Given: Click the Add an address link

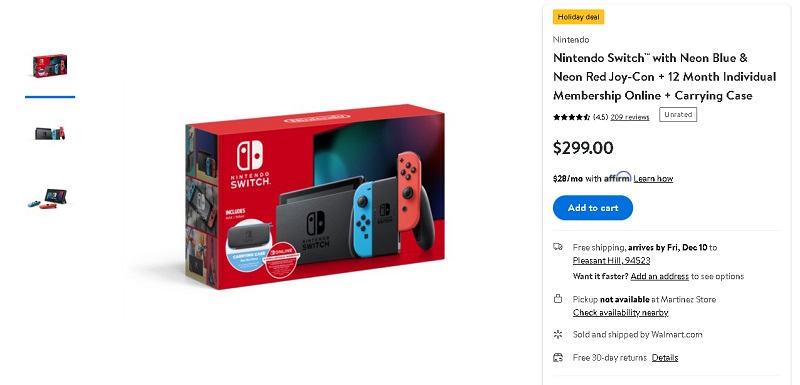Looking at the screenshot, I should [x=660, y=276].
